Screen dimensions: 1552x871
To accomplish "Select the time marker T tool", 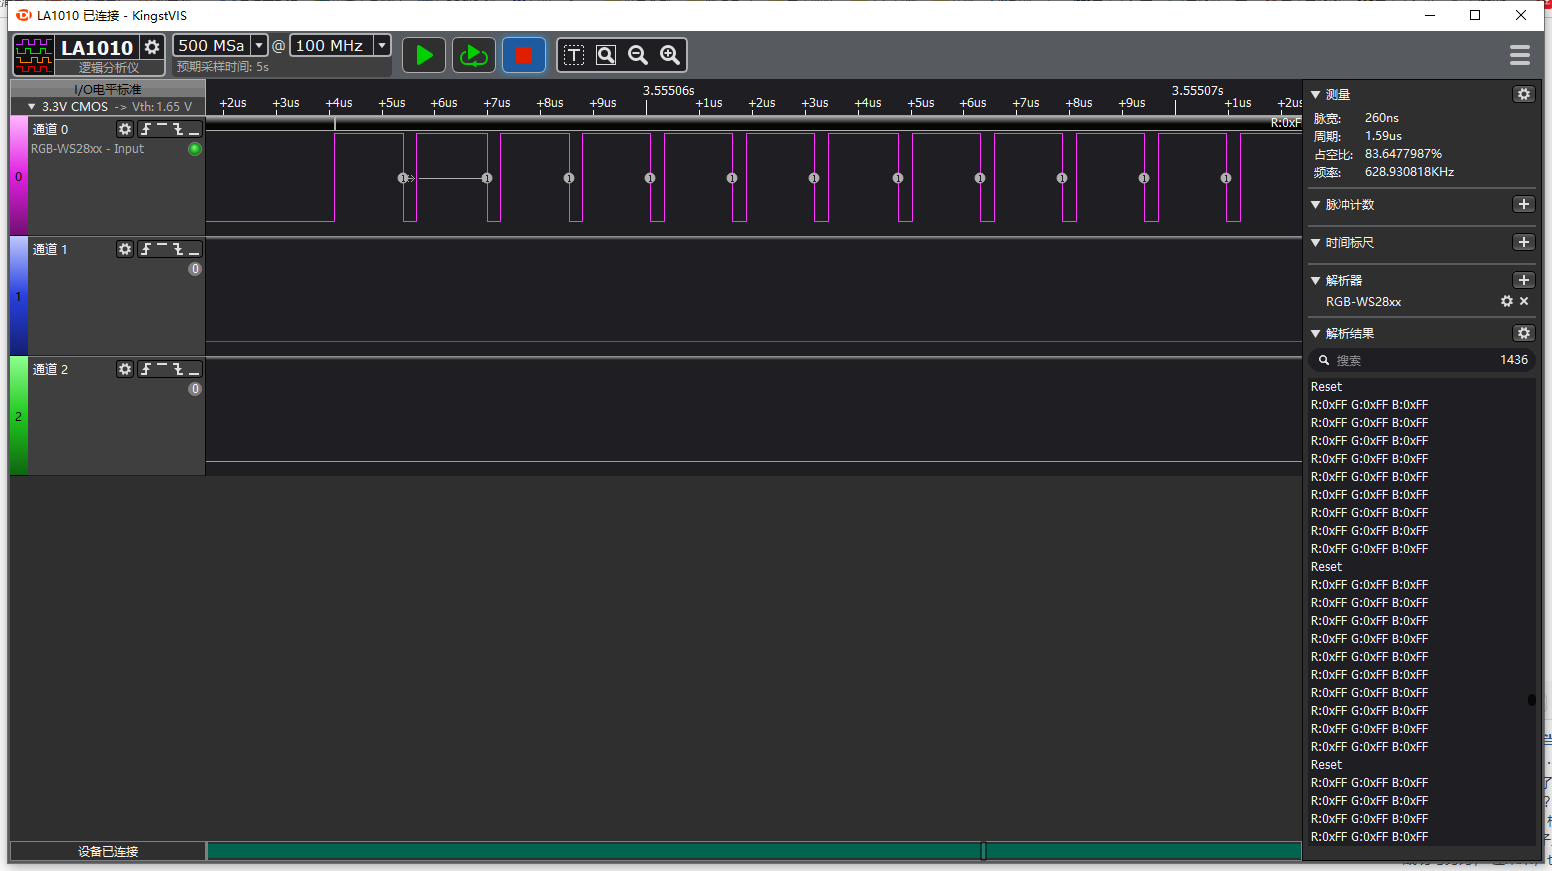I will 574,55.
